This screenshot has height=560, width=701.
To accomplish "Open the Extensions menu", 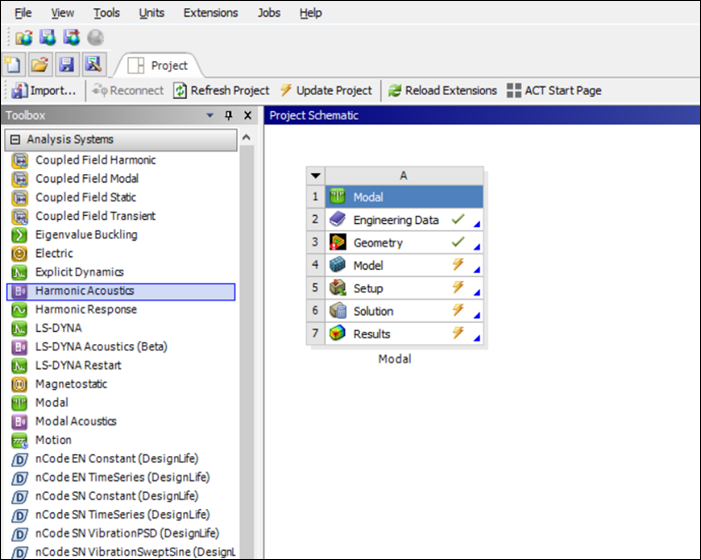I will (210, 13).
